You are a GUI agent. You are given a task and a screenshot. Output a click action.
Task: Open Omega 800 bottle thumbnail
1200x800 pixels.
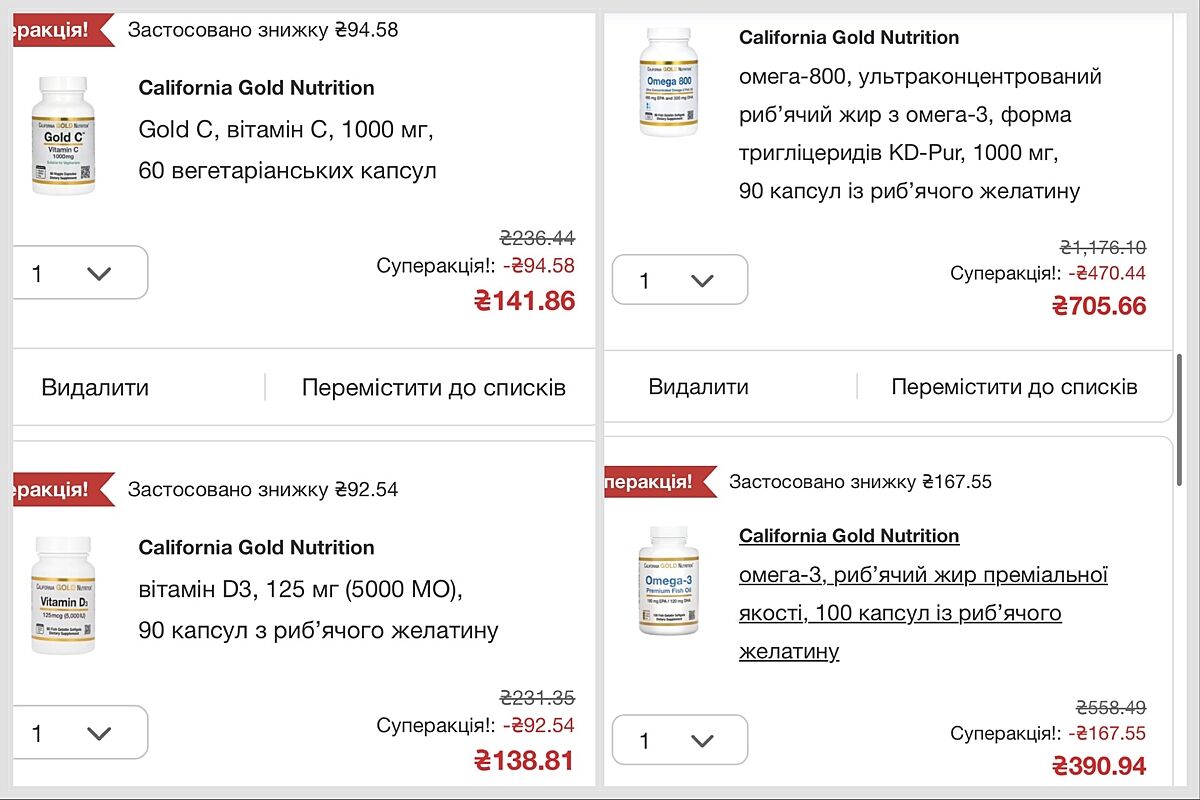[669, 81]
